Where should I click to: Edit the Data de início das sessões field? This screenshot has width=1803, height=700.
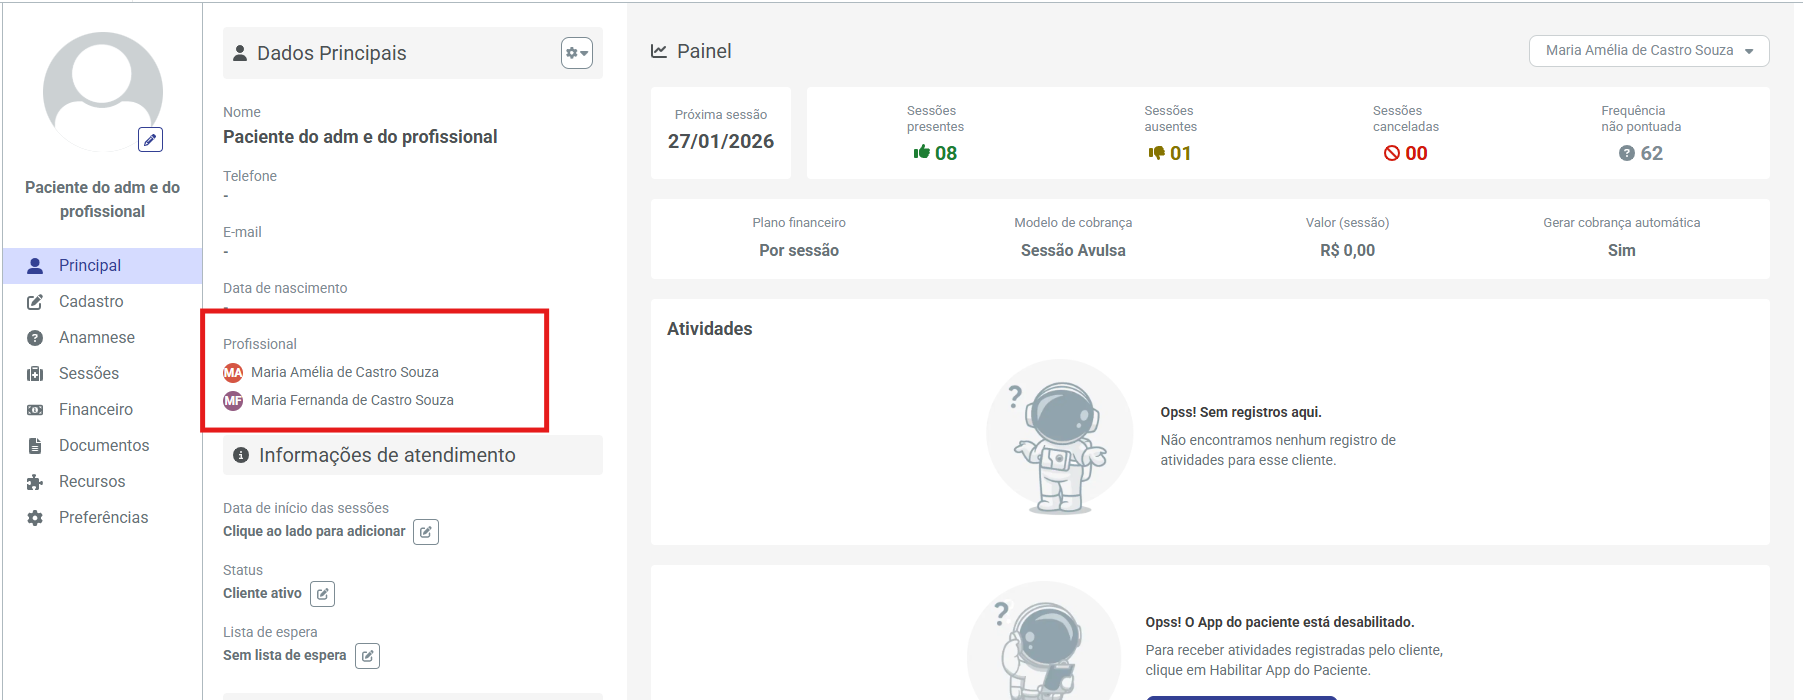click(426, 532)
